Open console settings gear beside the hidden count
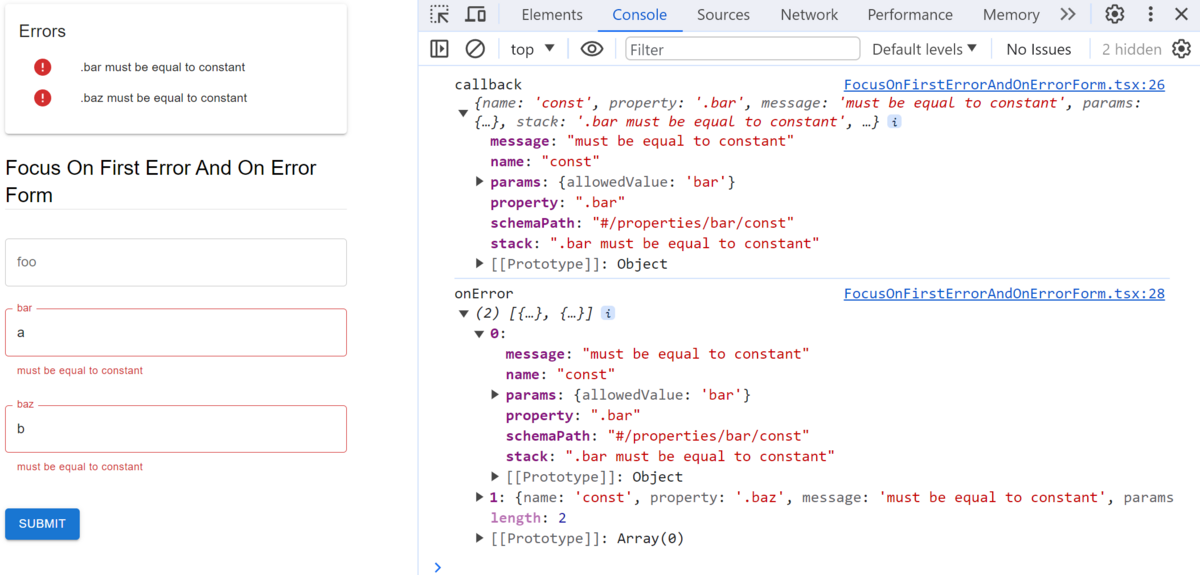Viewport: 1200px width, 575px height. pos(1182,49)
